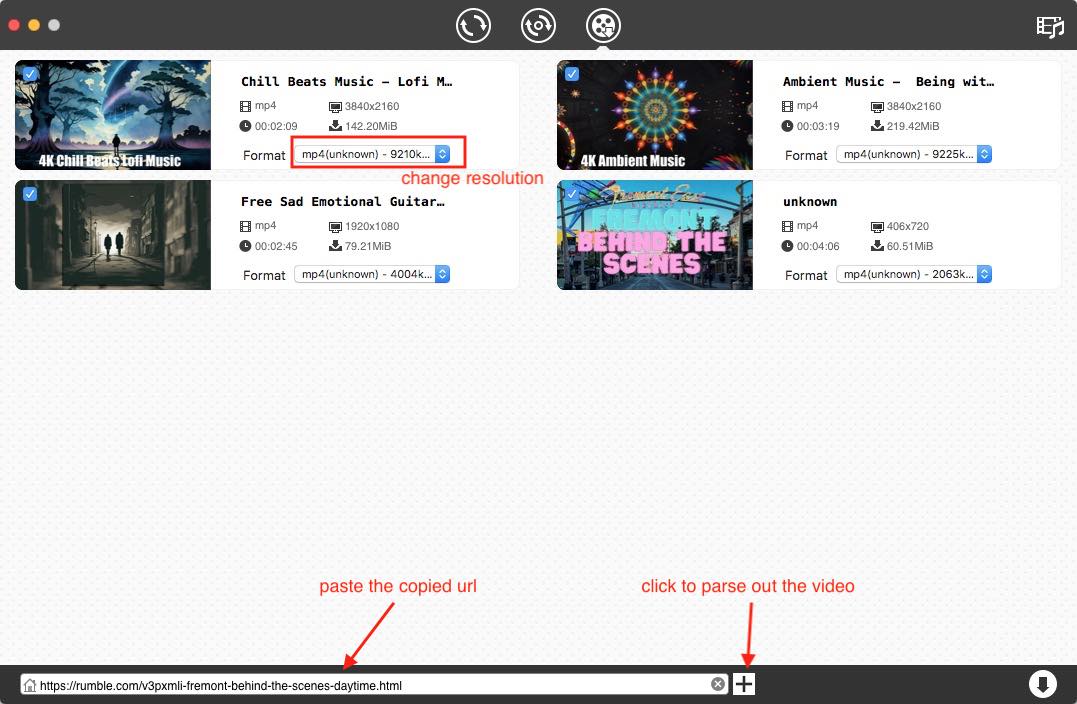Select the re-download/convert circular icon in toolbar

point(538,25)
